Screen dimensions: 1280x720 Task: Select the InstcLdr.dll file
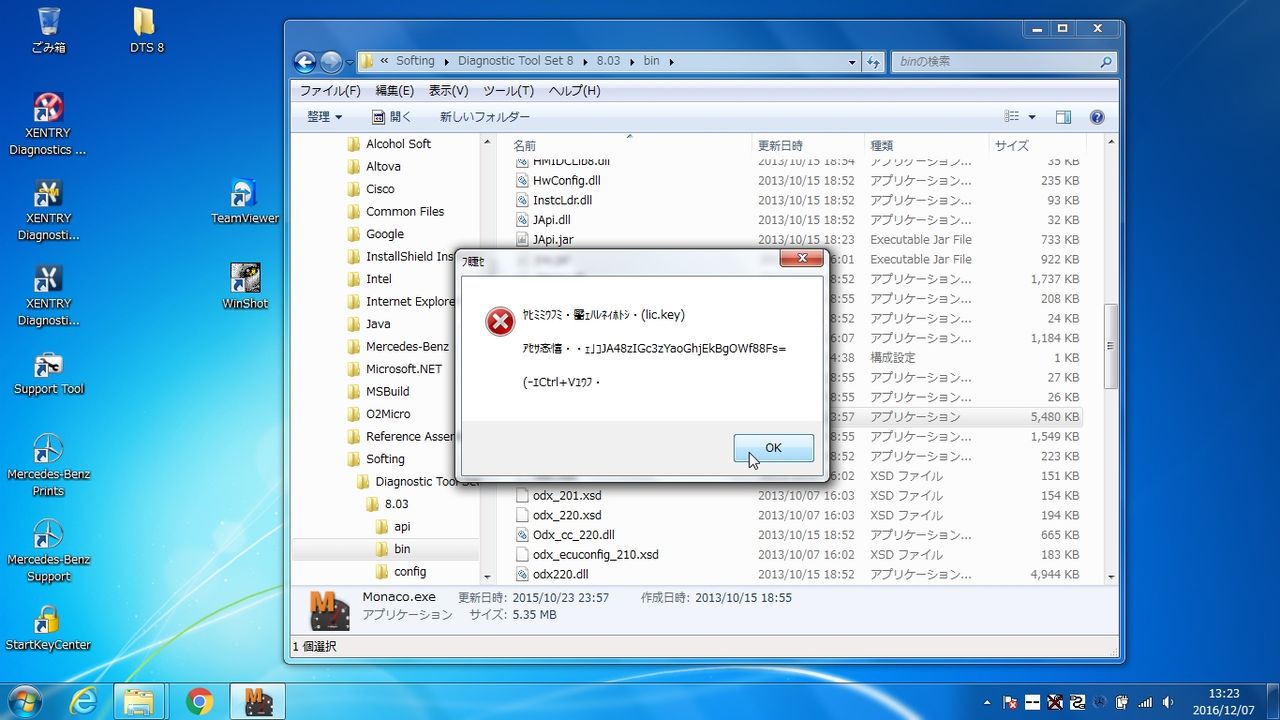563,200
